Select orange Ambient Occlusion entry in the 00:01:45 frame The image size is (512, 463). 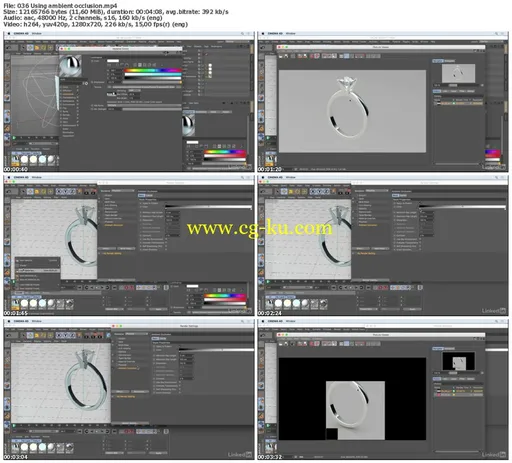[114, 225]
